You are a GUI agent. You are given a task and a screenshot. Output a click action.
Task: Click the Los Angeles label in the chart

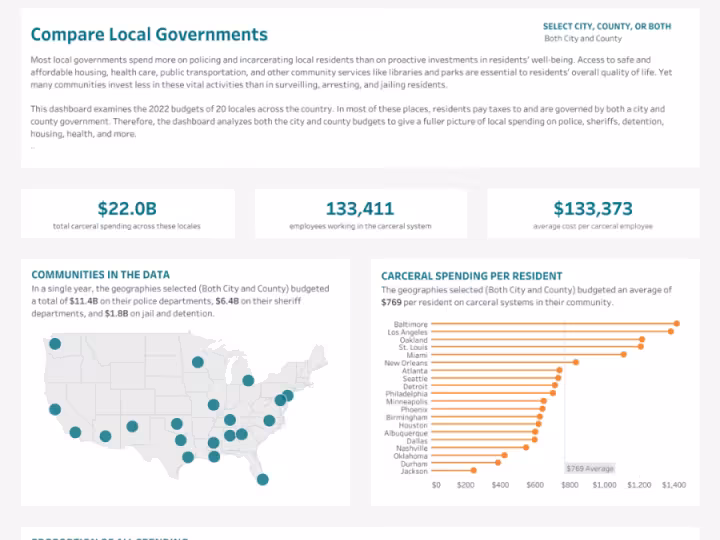click(x=406, y=332)
